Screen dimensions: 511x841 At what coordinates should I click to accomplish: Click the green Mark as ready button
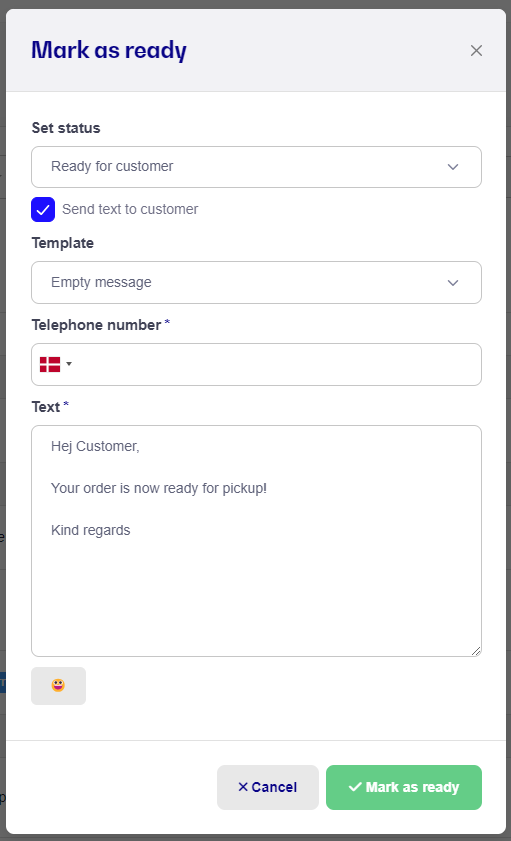pyautogui.click(x=404, y=787)
